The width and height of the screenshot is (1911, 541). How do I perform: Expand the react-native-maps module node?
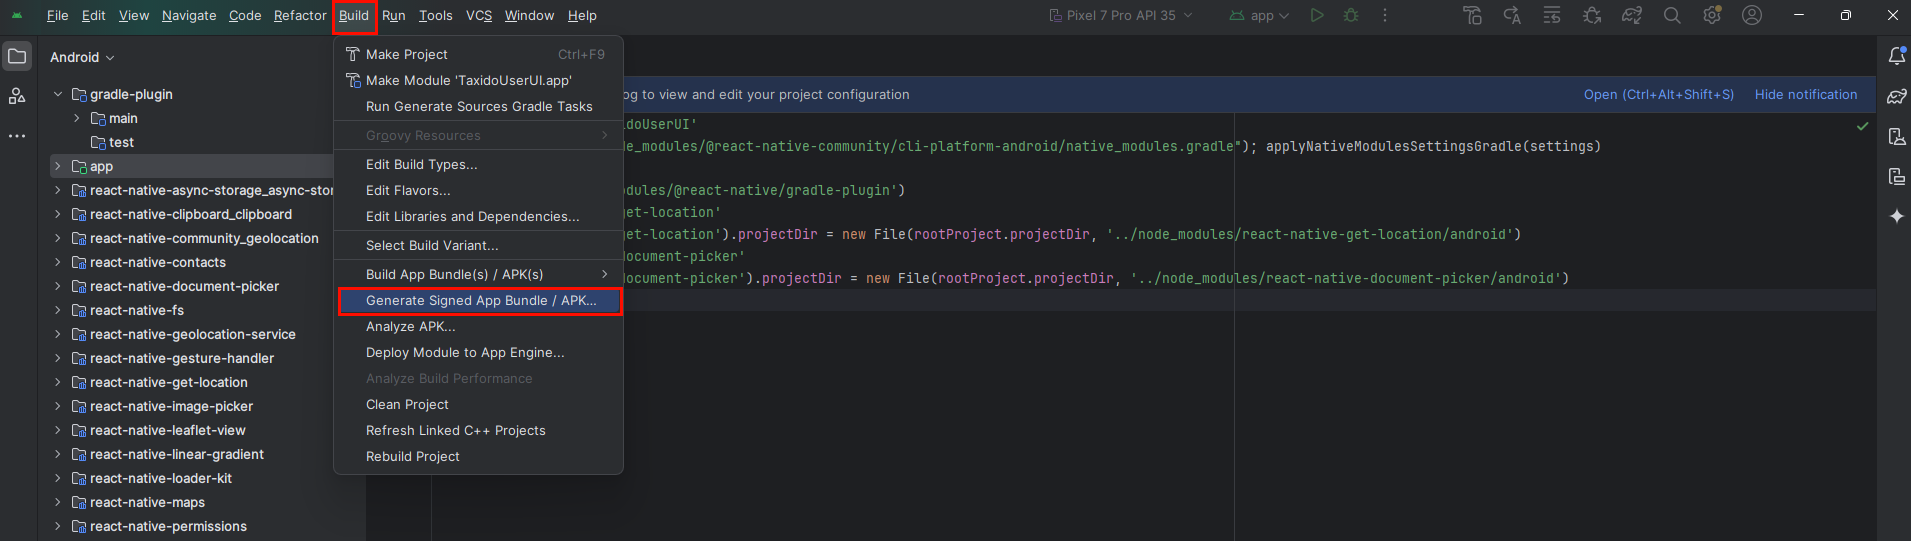click(x=58, y=502)
